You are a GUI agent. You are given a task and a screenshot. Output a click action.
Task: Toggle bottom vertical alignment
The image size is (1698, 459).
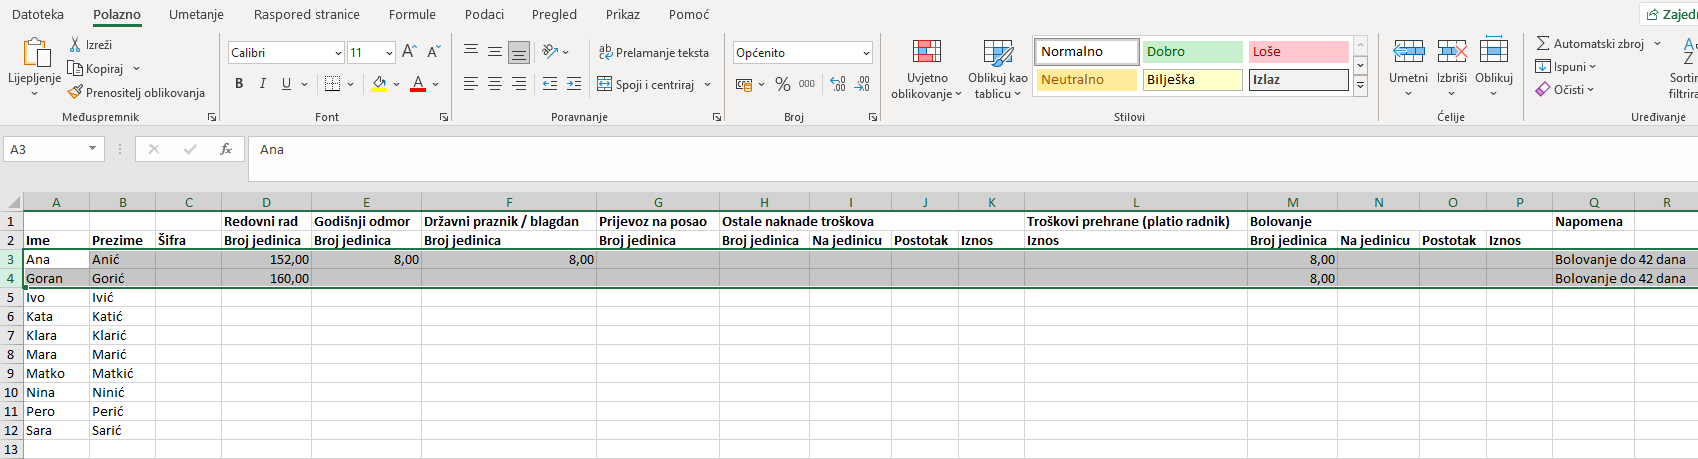519,52
